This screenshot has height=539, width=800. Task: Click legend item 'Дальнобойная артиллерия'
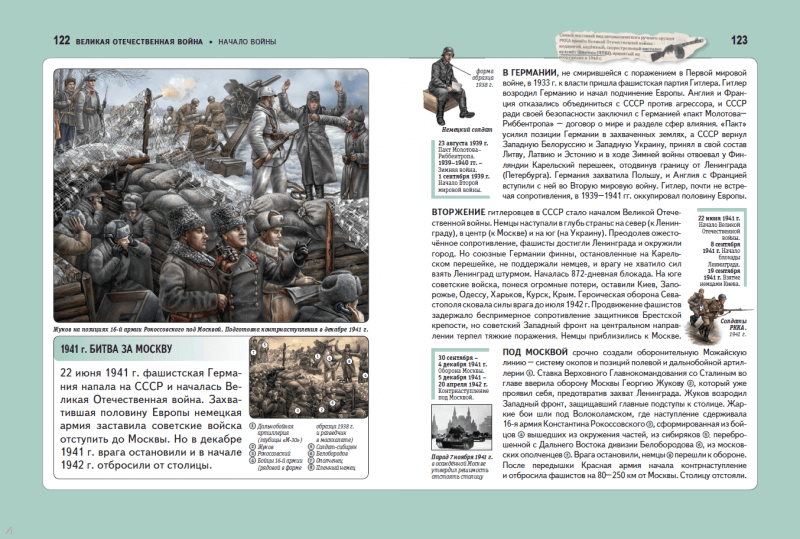[276, 433]
